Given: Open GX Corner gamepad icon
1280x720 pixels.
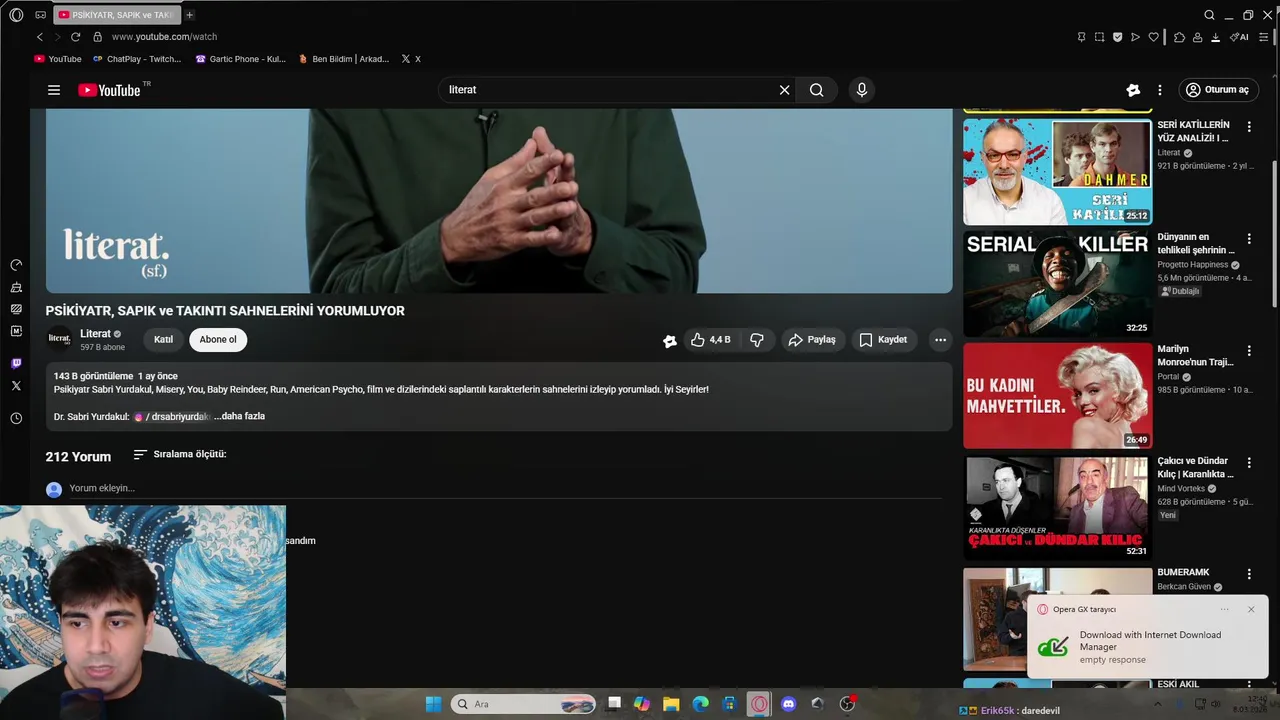Looking at the screenshot, I should tap(40, 15).
